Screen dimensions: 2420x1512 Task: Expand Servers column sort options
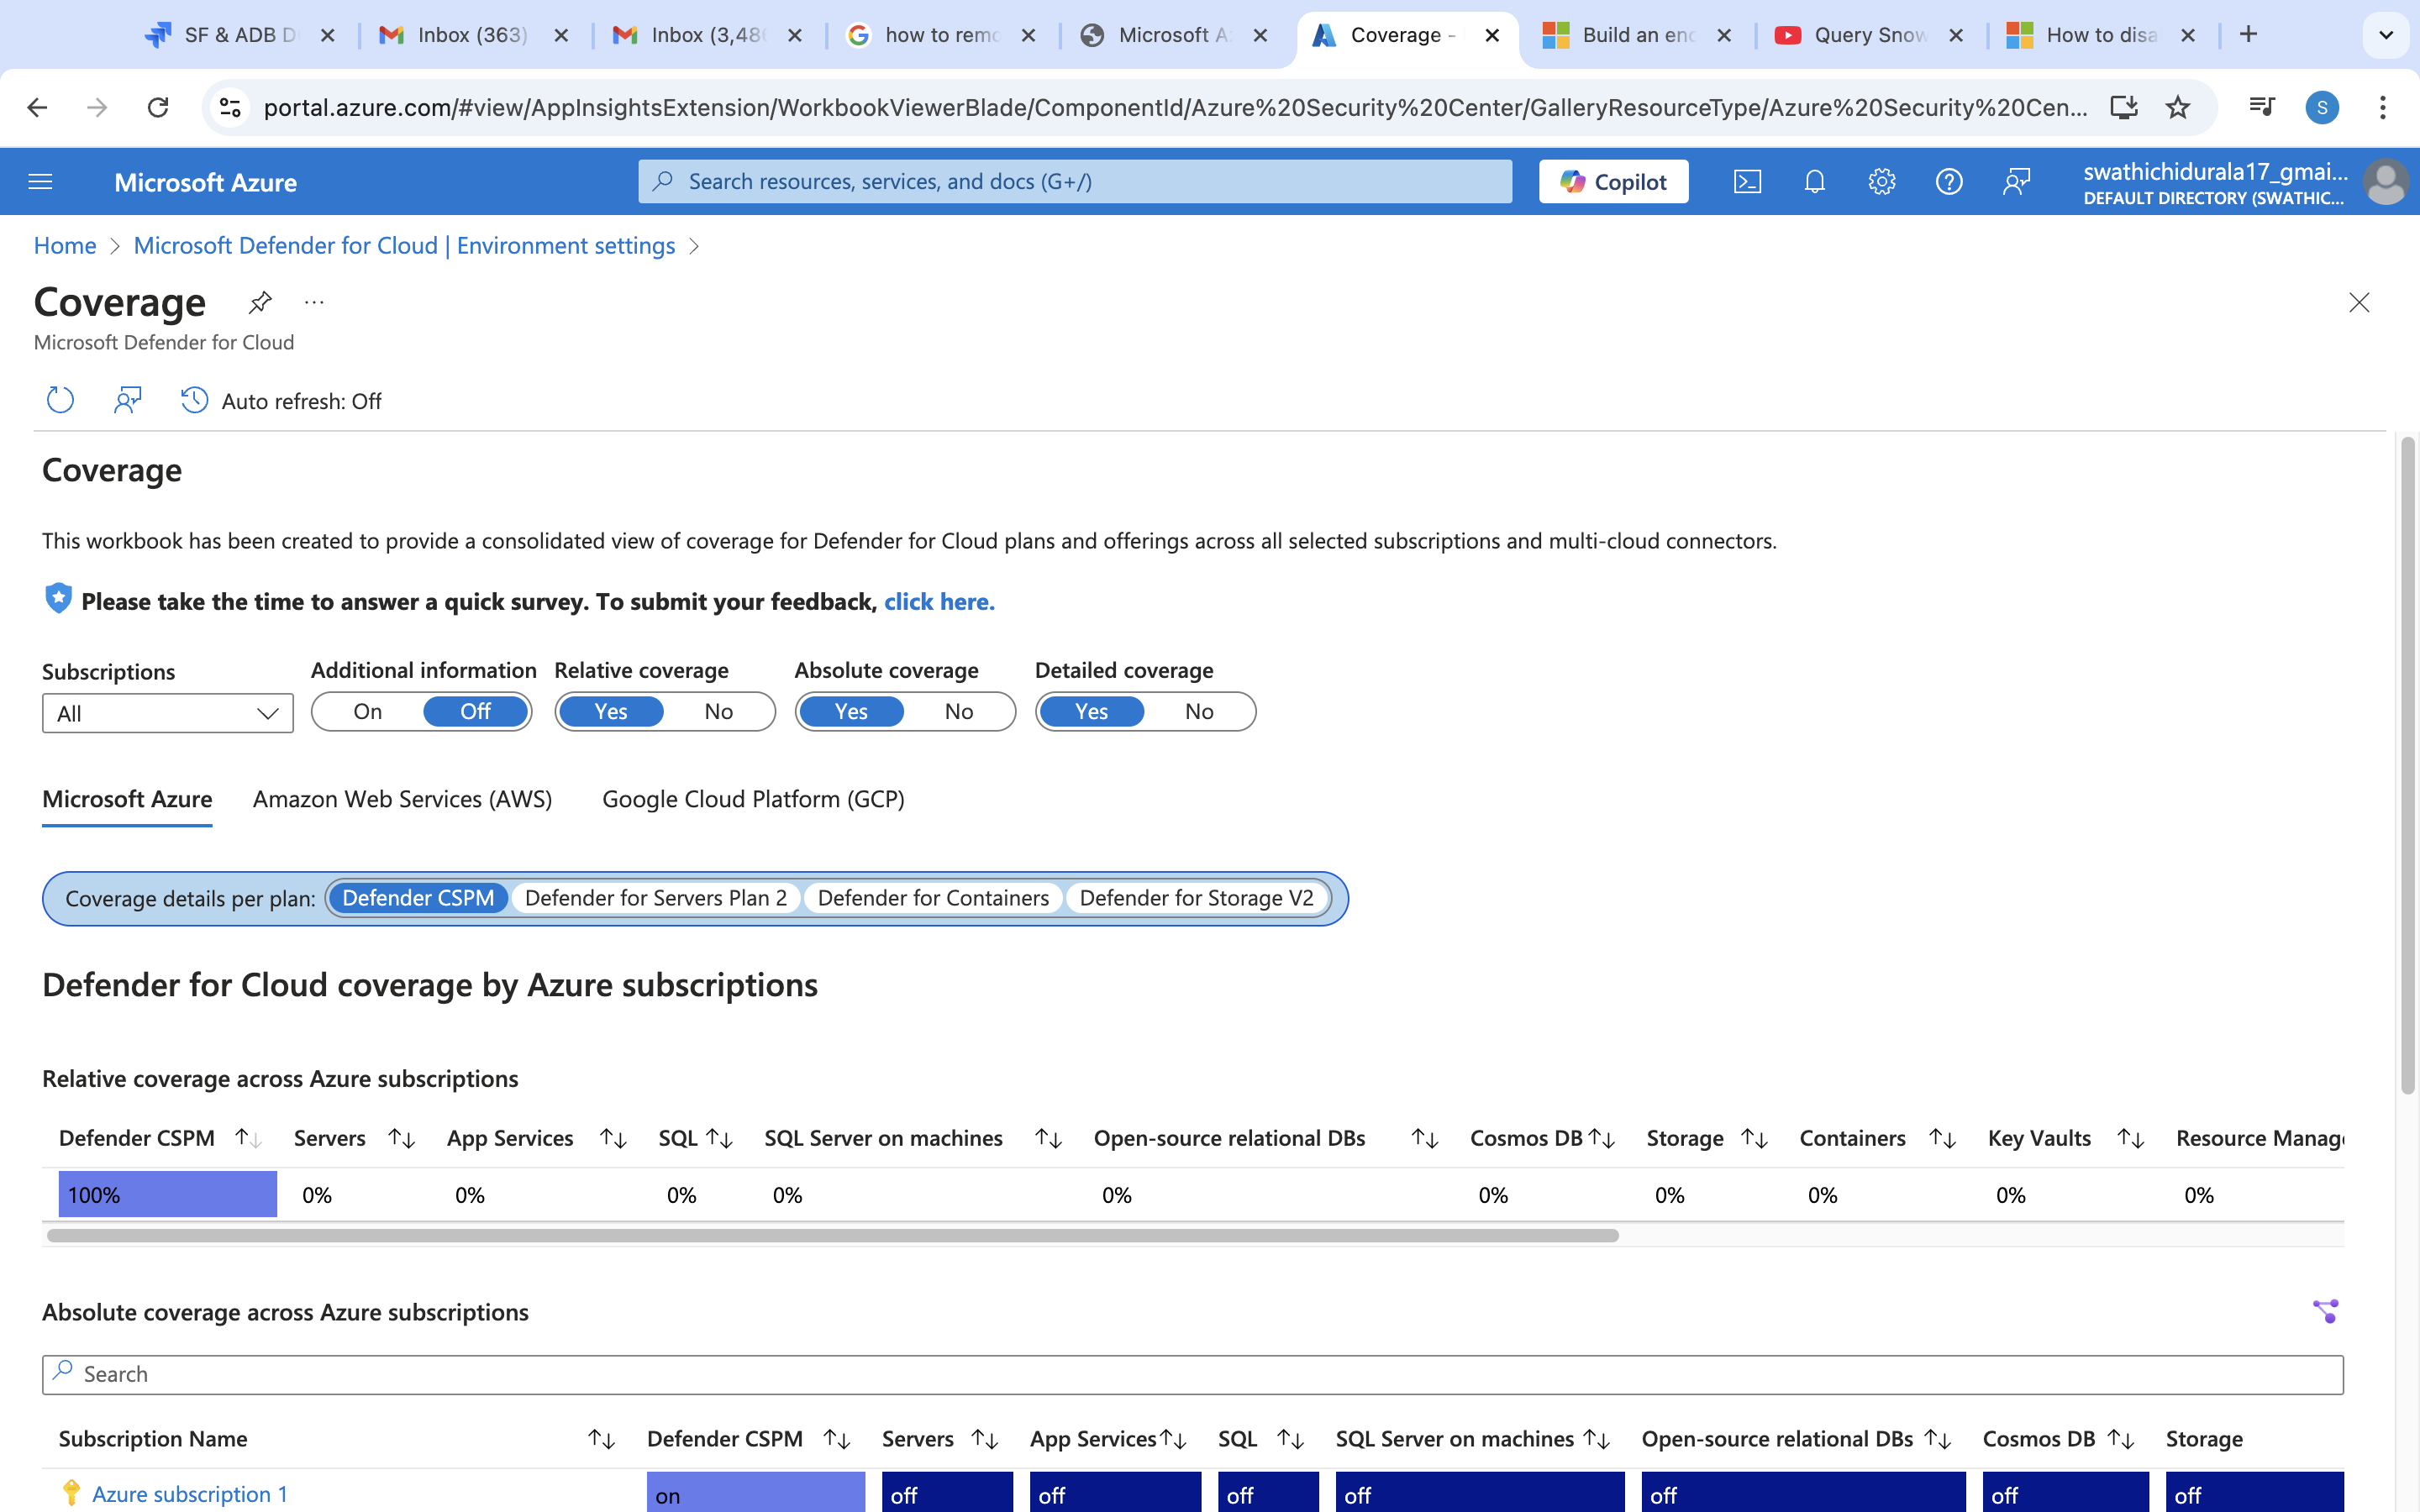[x=401, y=1137]
